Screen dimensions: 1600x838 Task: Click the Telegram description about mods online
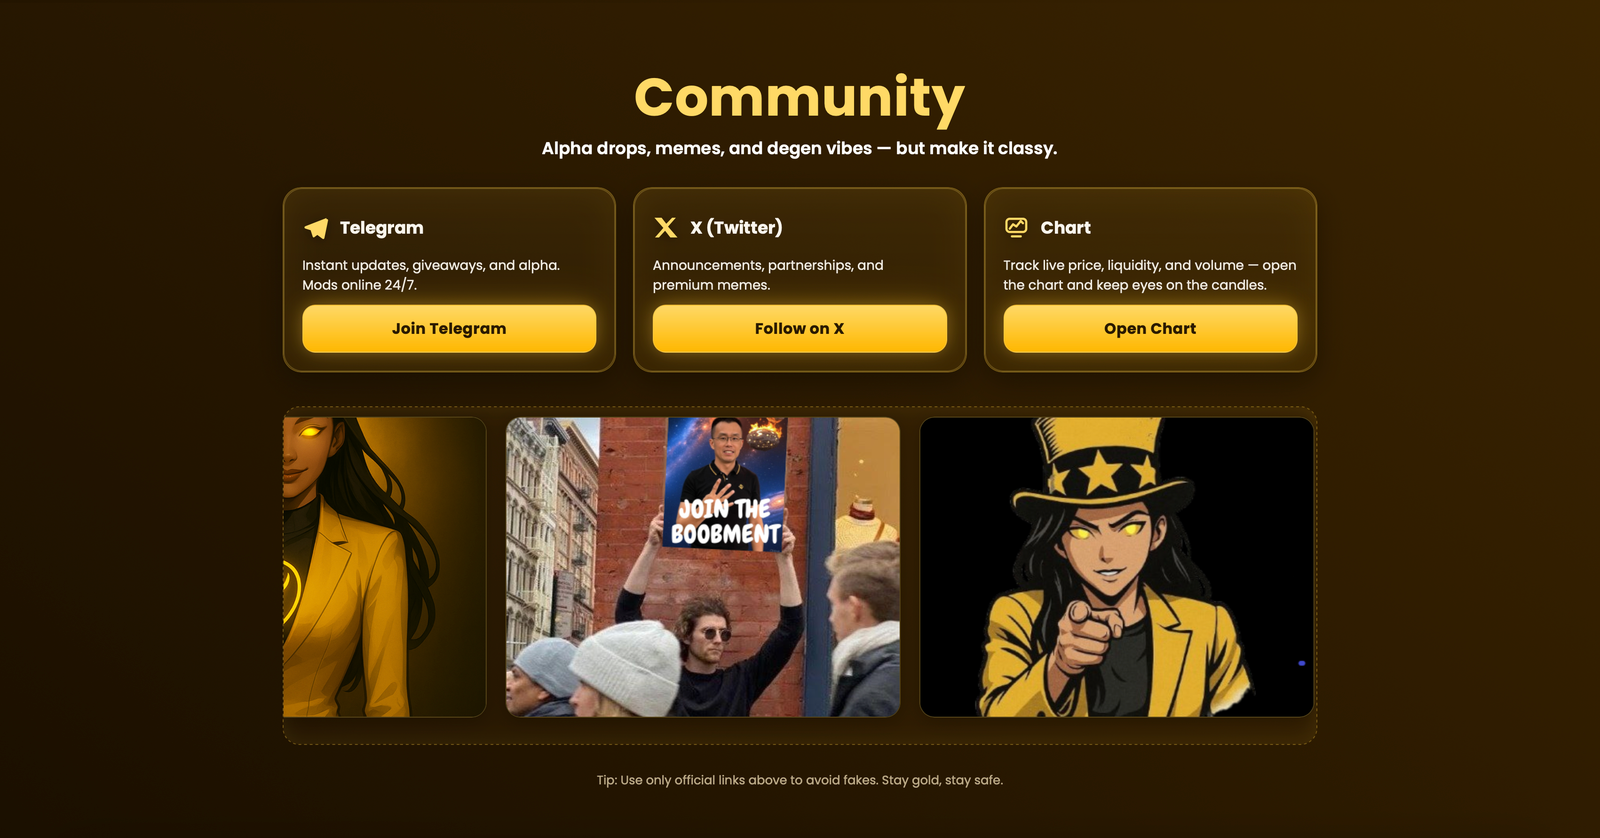click(x=431, y=275)
